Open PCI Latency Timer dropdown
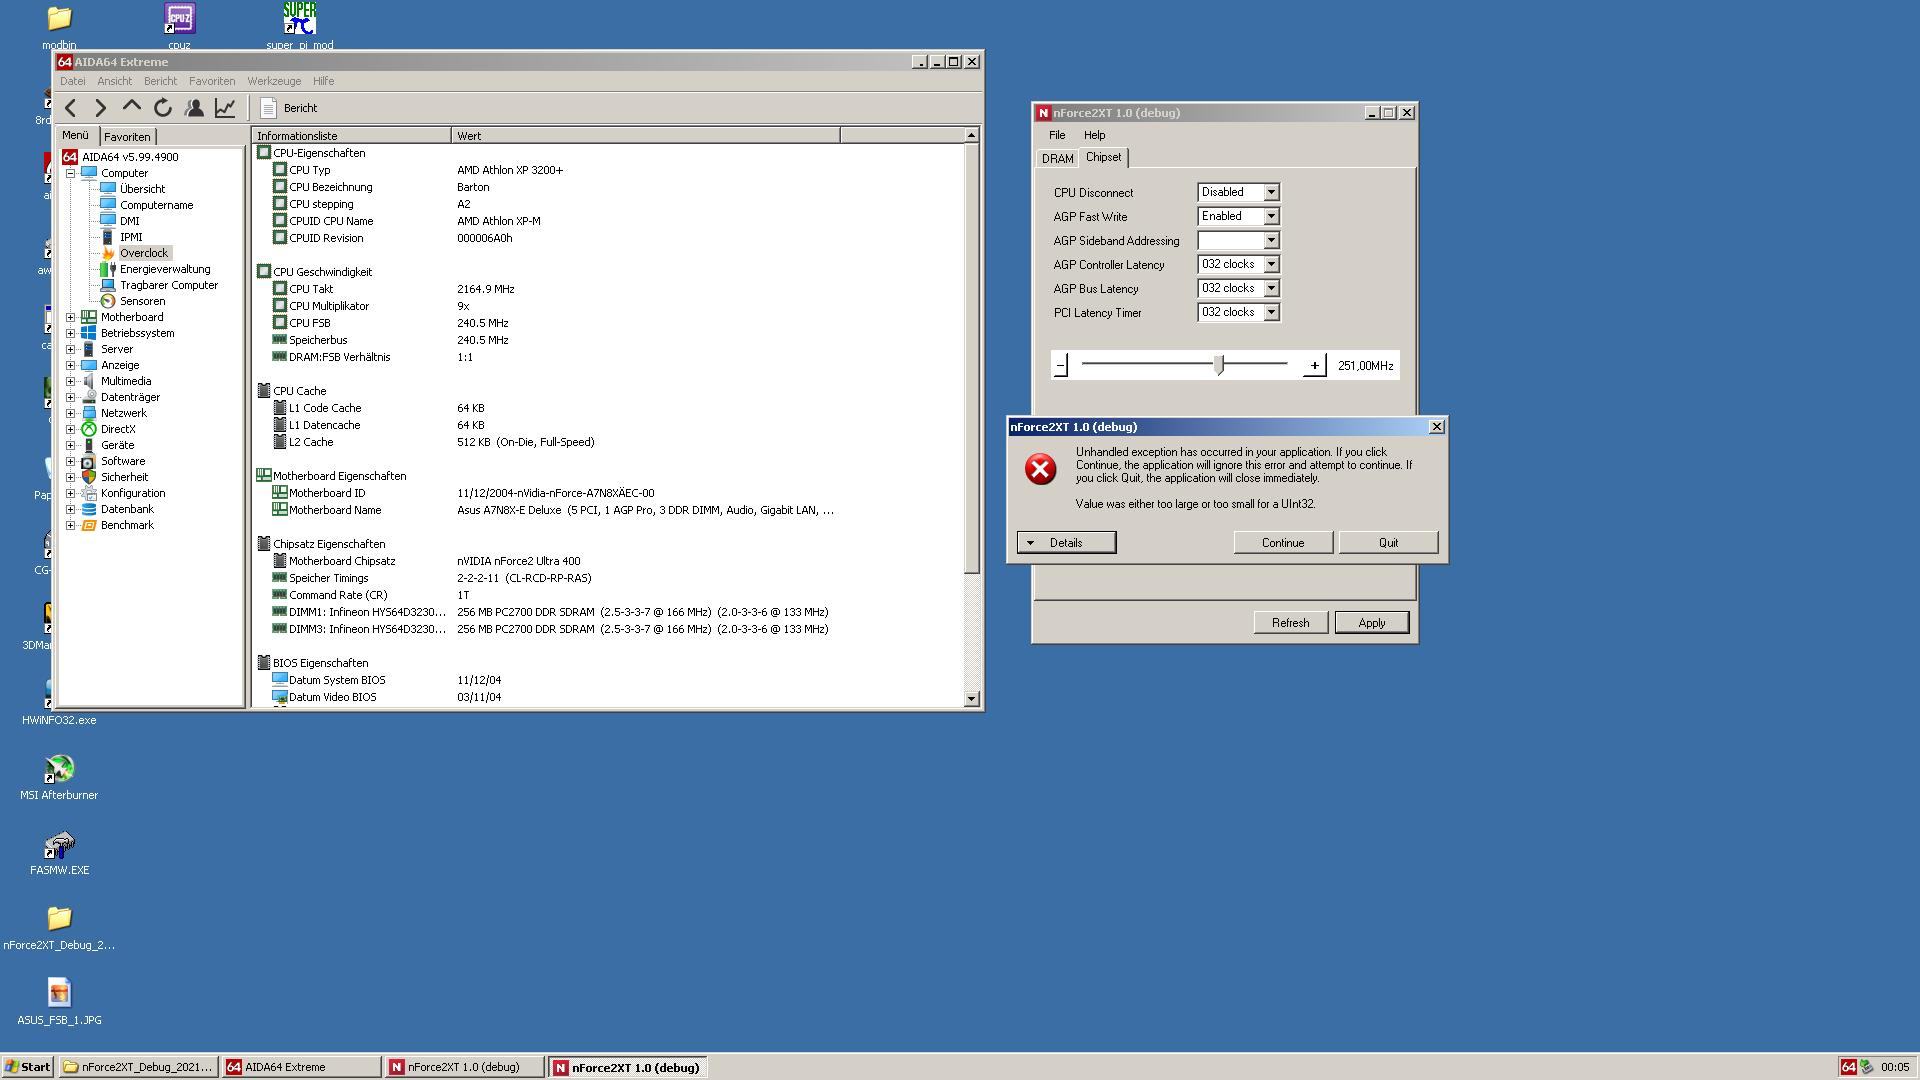The width and height of the screenshot is (1920, 1080). pos(1271,312)
